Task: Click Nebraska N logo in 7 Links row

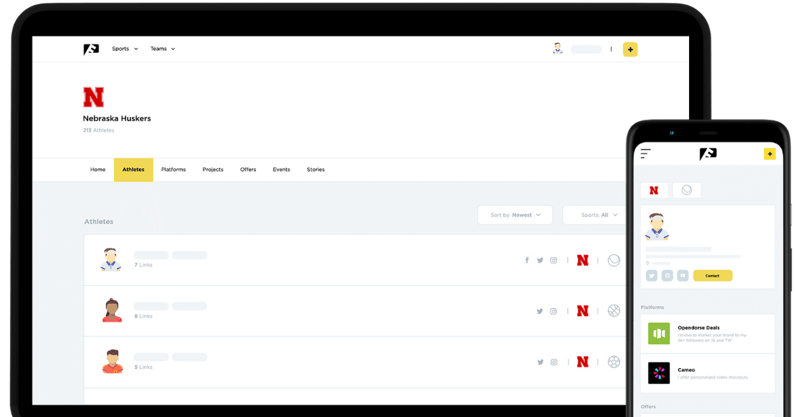Action: (x=583, y=260)
